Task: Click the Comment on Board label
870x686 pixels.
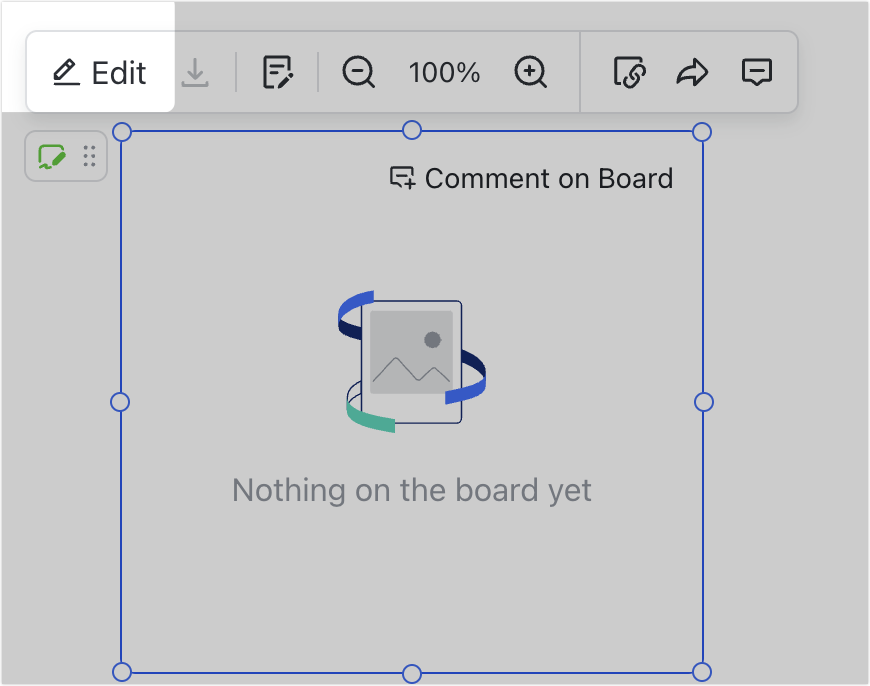Action: click(x=550, y=179)
